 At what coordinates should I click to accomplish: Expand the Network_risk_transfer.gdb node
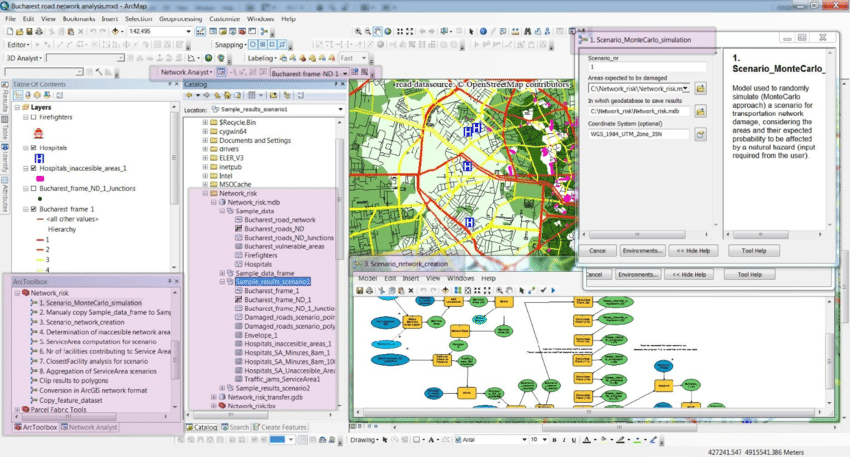point(213,397)
